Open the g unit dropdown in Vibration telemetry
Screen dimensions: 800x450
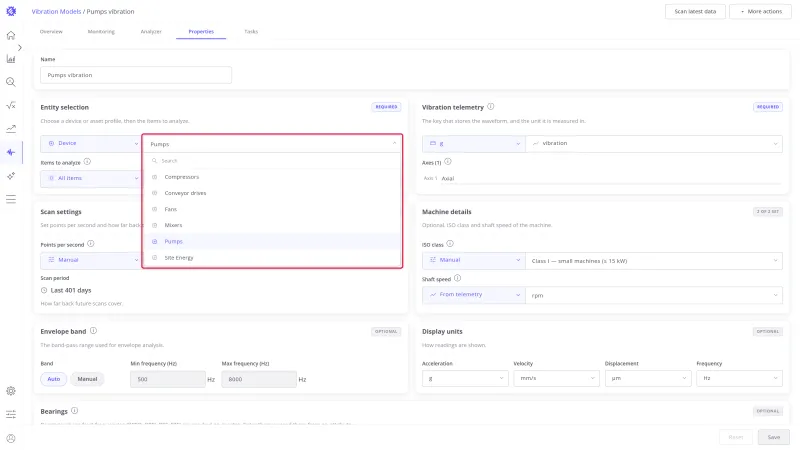473,143
